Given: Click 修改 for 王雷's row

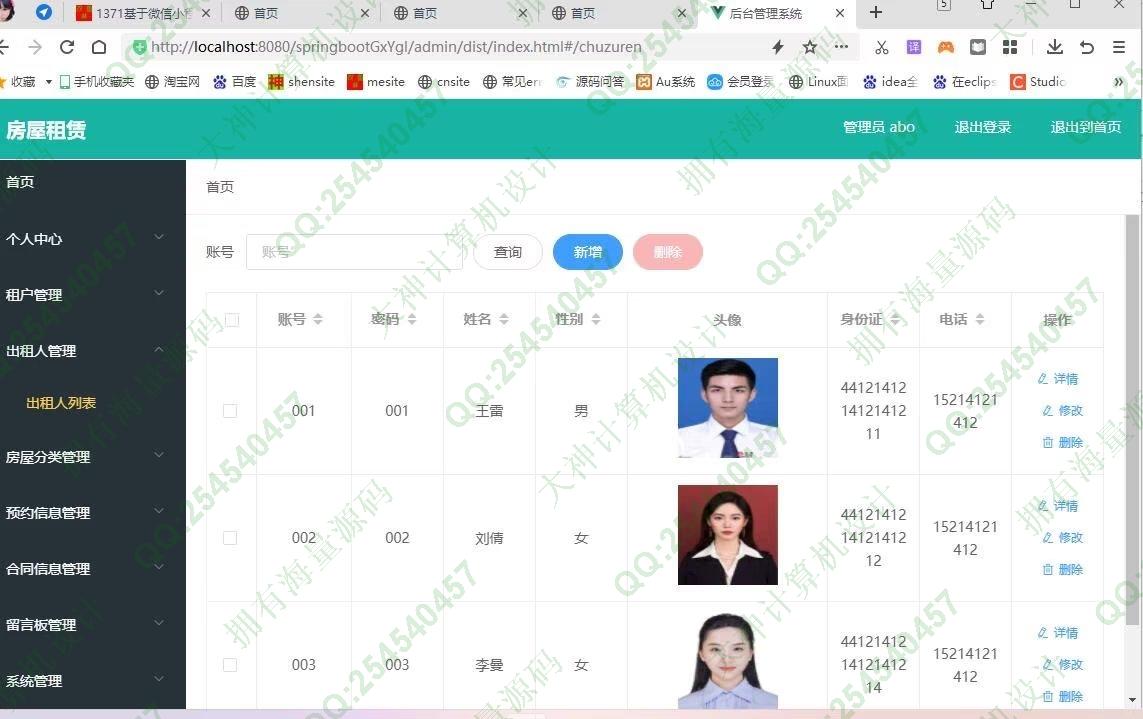Looking at the screenshot, I should coord(1062,411).
